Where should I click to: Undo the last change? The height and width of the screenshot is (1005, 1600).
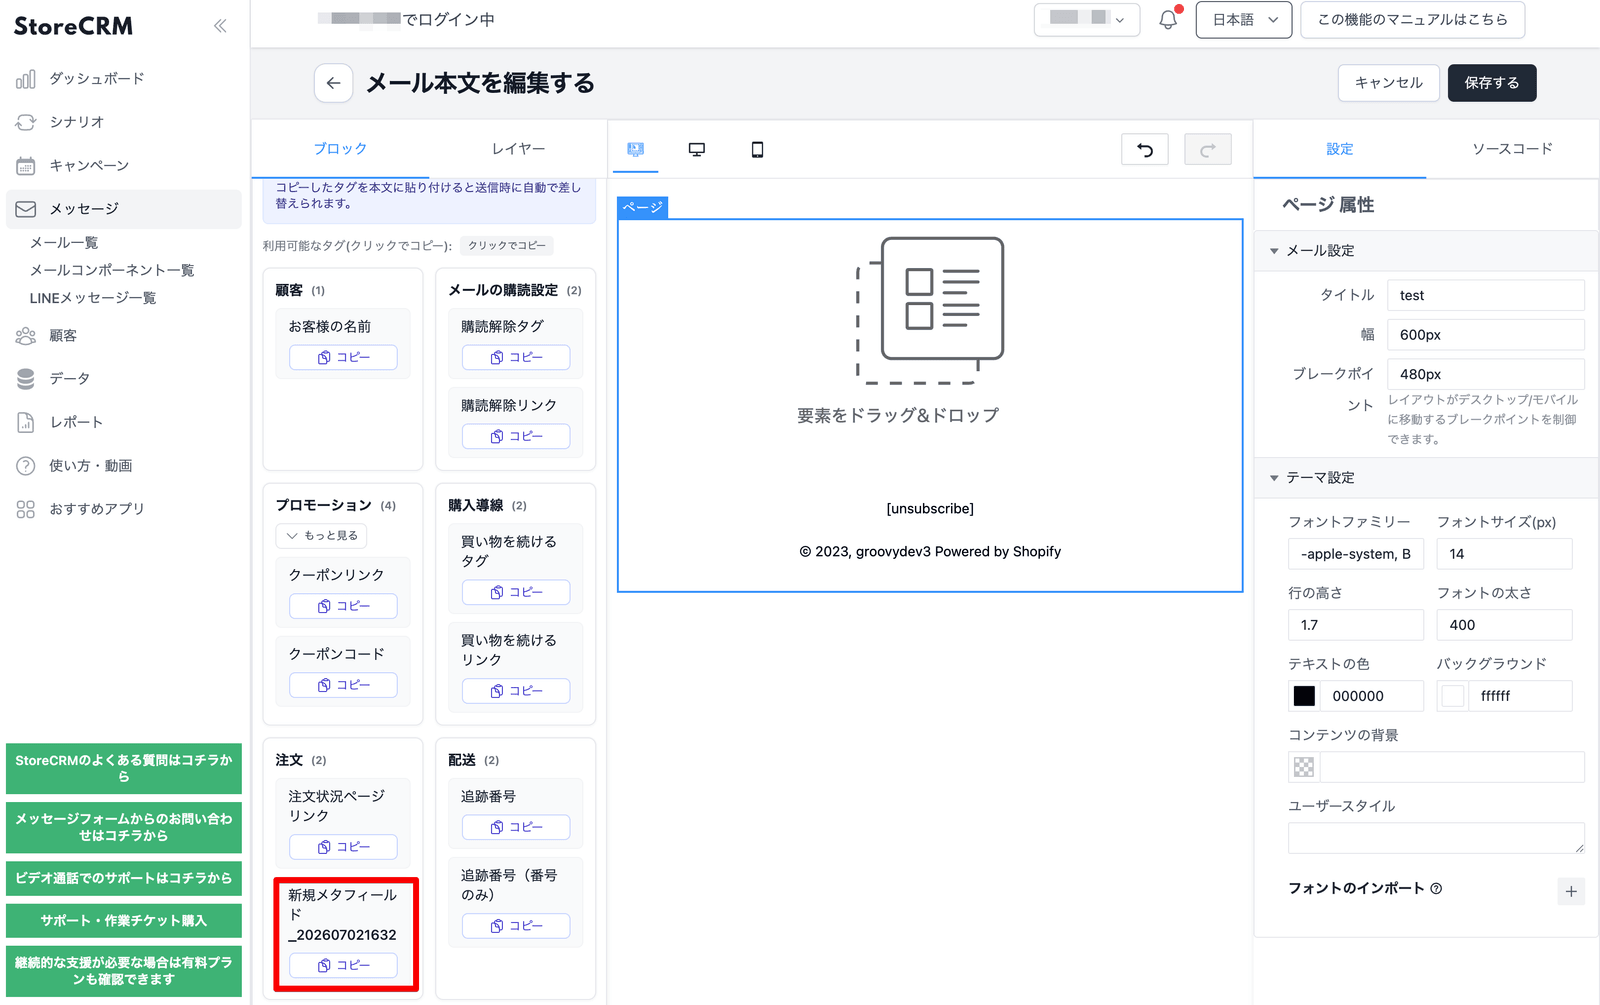pyautogui.click(x=1145, y=150)
